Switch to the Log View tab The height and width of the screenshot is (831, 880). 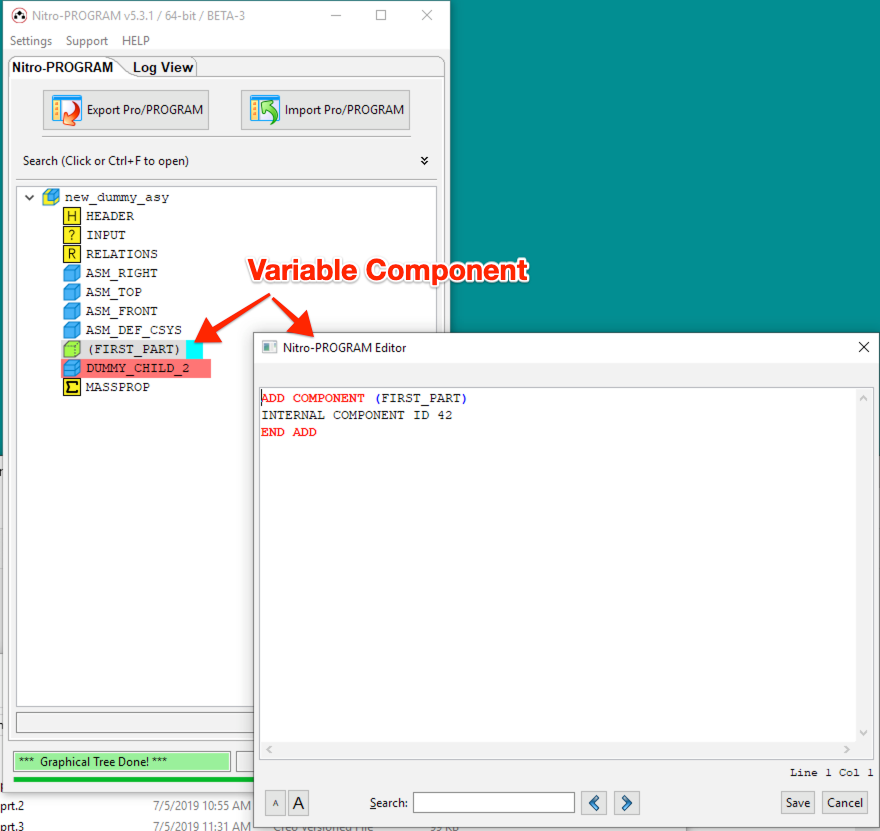click(161, 67)
